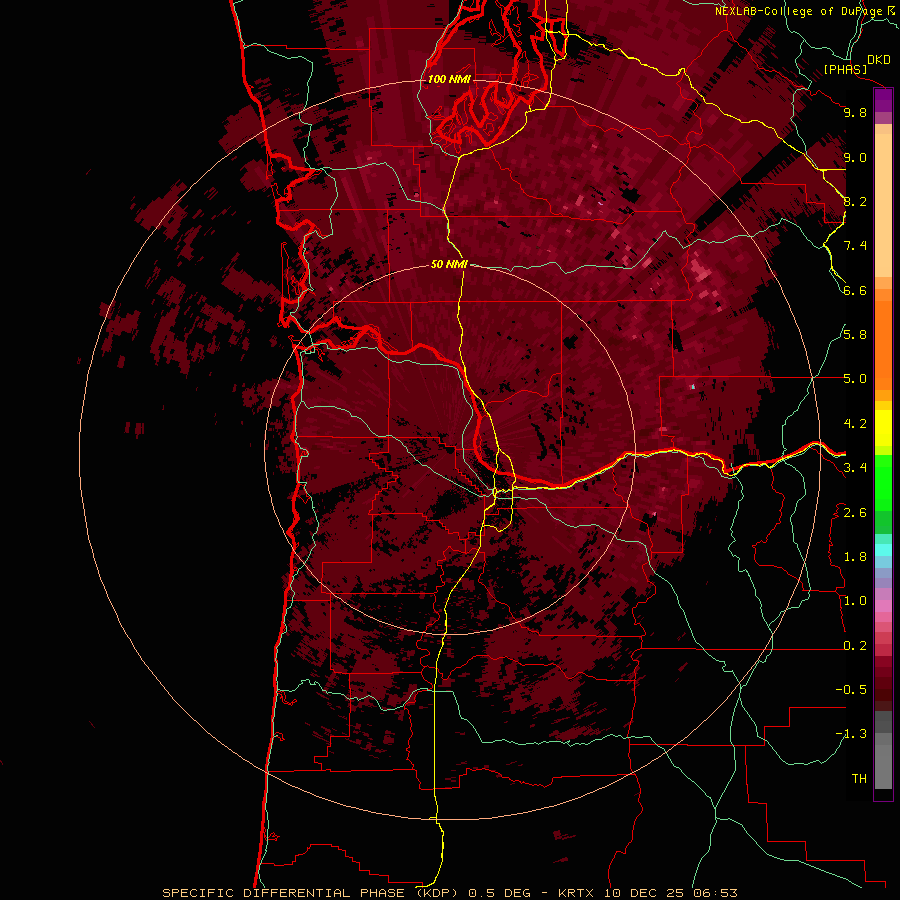Click the yellow segment of the color bar

[883, 428]
